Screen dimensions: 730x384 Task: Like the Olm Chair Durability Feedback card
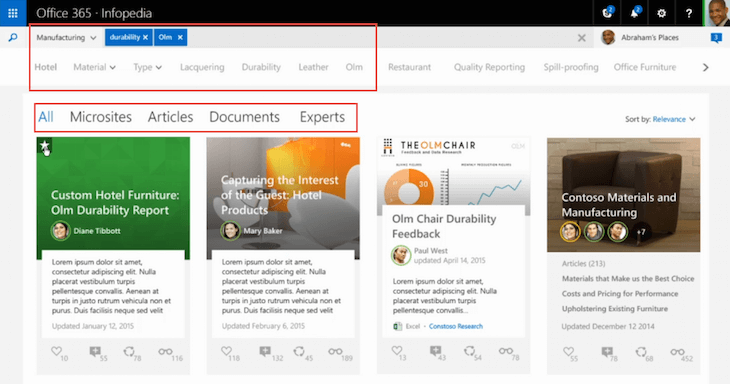(x=397, y=351)
